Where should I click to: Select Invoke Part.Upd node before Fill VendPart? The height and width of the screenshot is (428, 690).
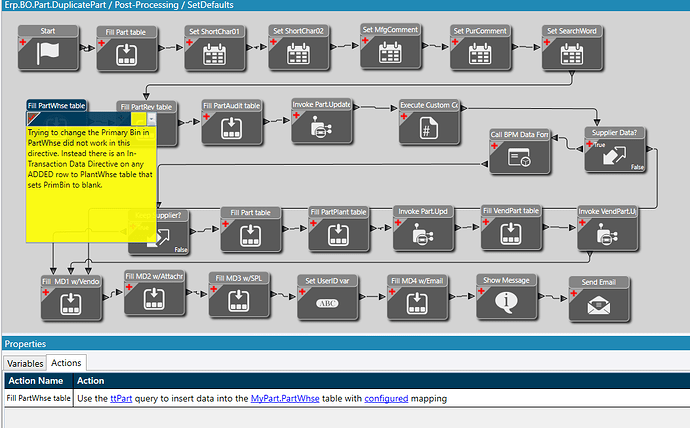point(423,228)
